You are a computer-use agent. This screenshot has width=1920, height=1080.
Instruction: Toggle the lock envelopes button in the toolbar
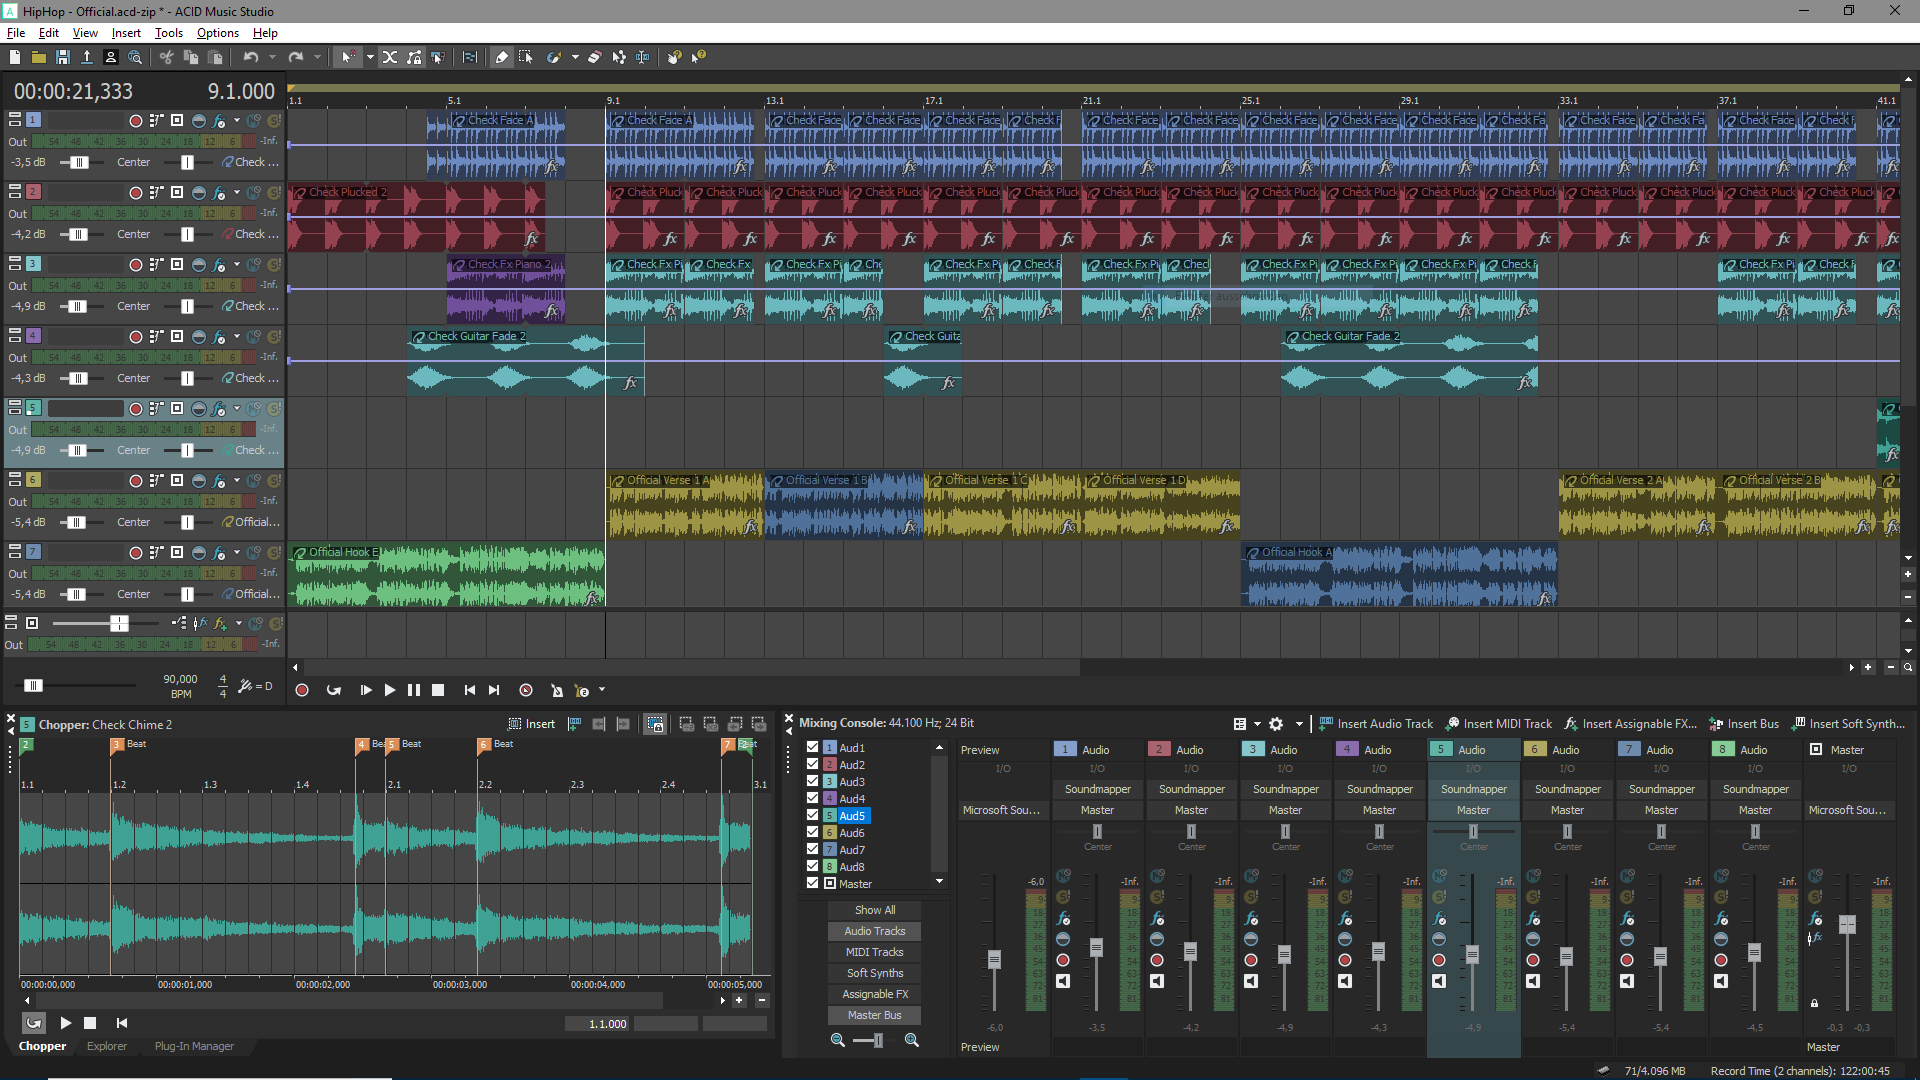(415, 57)
